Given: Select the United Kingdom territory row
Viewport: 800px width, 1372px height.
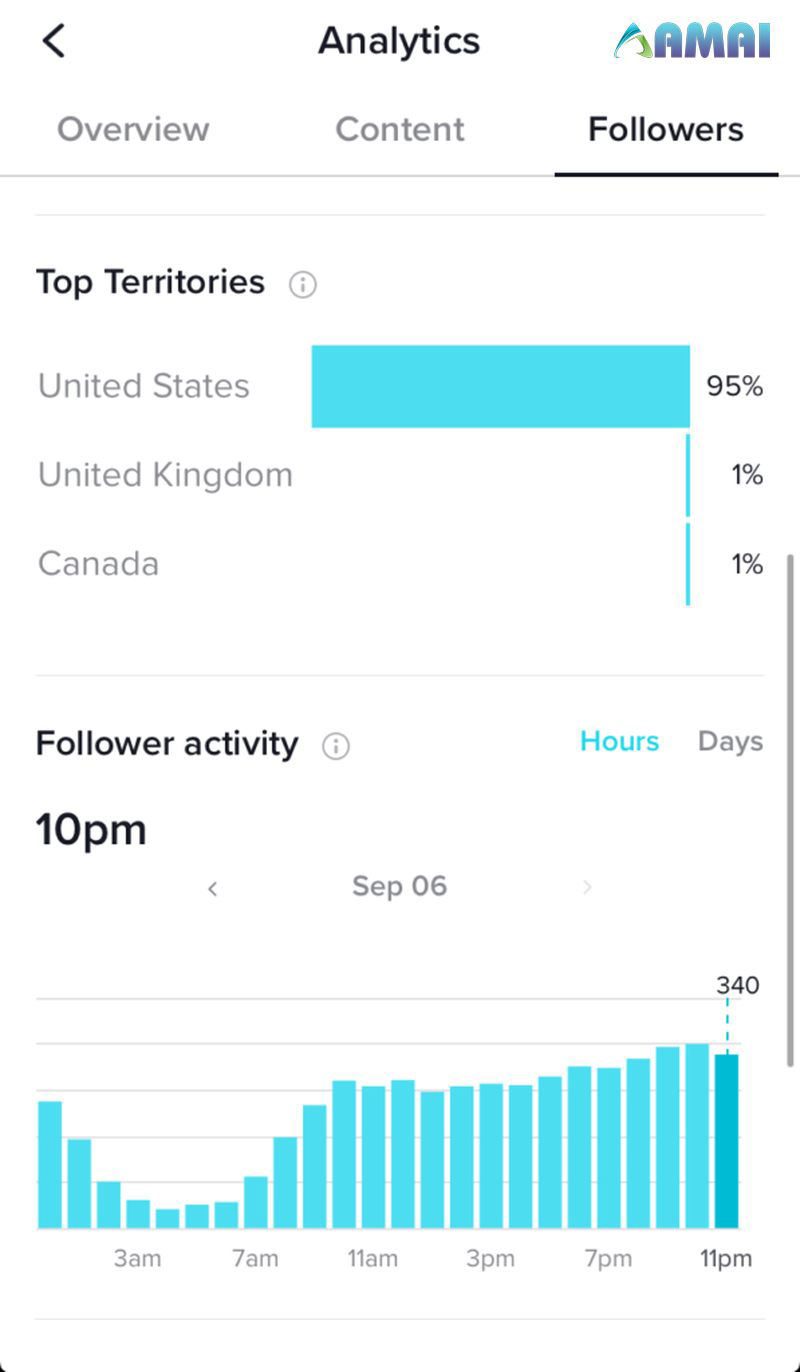Looking at the screenshot, I should point(400,475).
